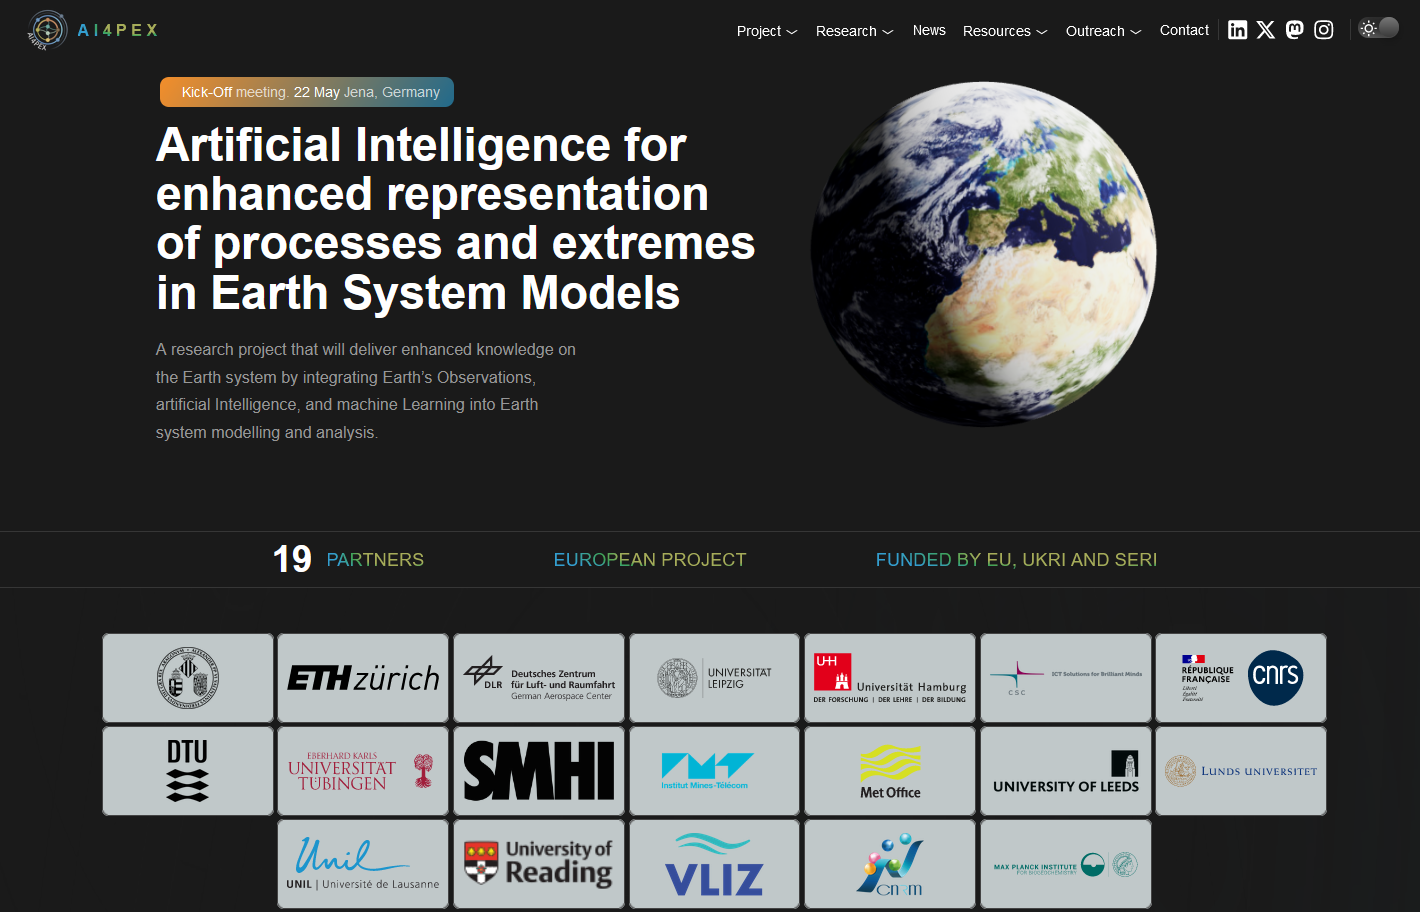This screenshot has height=912, width=1420.
Task: Click the research project description paragraph
Action: point(366,391)
